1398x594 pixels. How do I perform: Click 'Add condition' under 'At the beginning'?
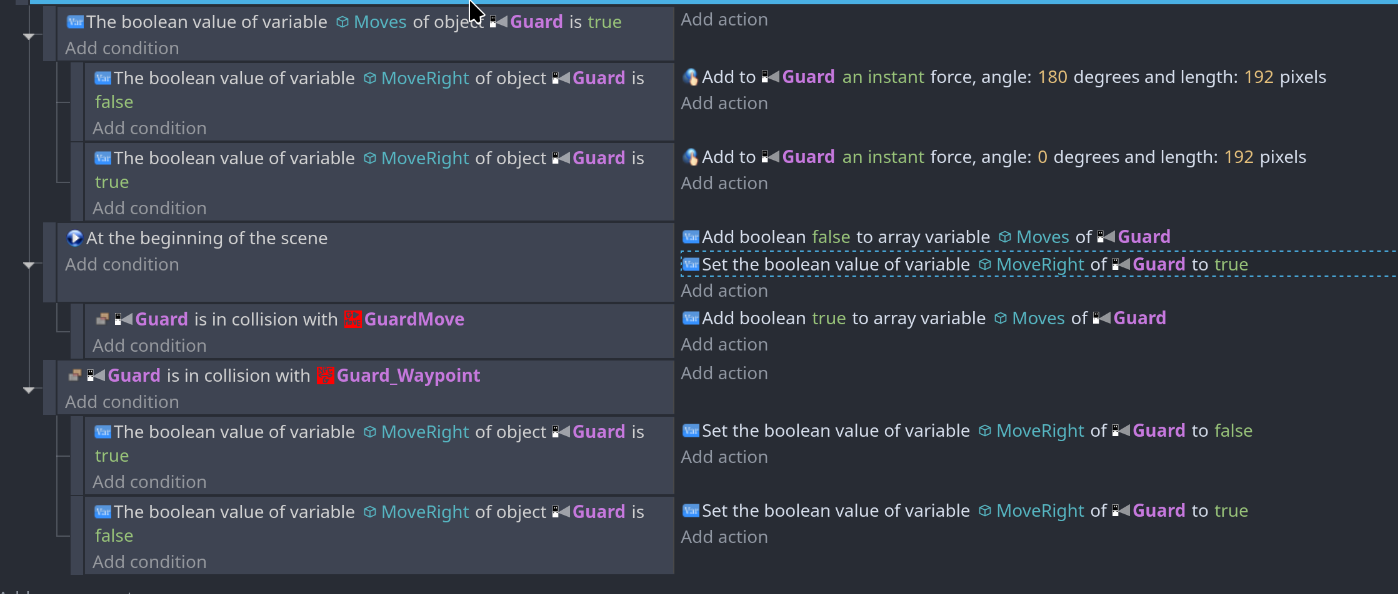(122, 264)
